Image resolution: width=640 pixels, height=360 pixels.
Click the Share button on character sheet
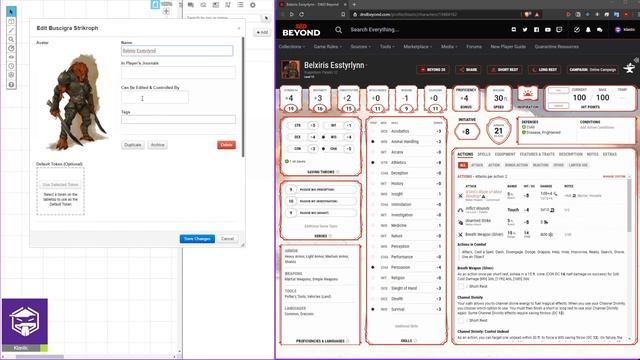coord(468,69)
